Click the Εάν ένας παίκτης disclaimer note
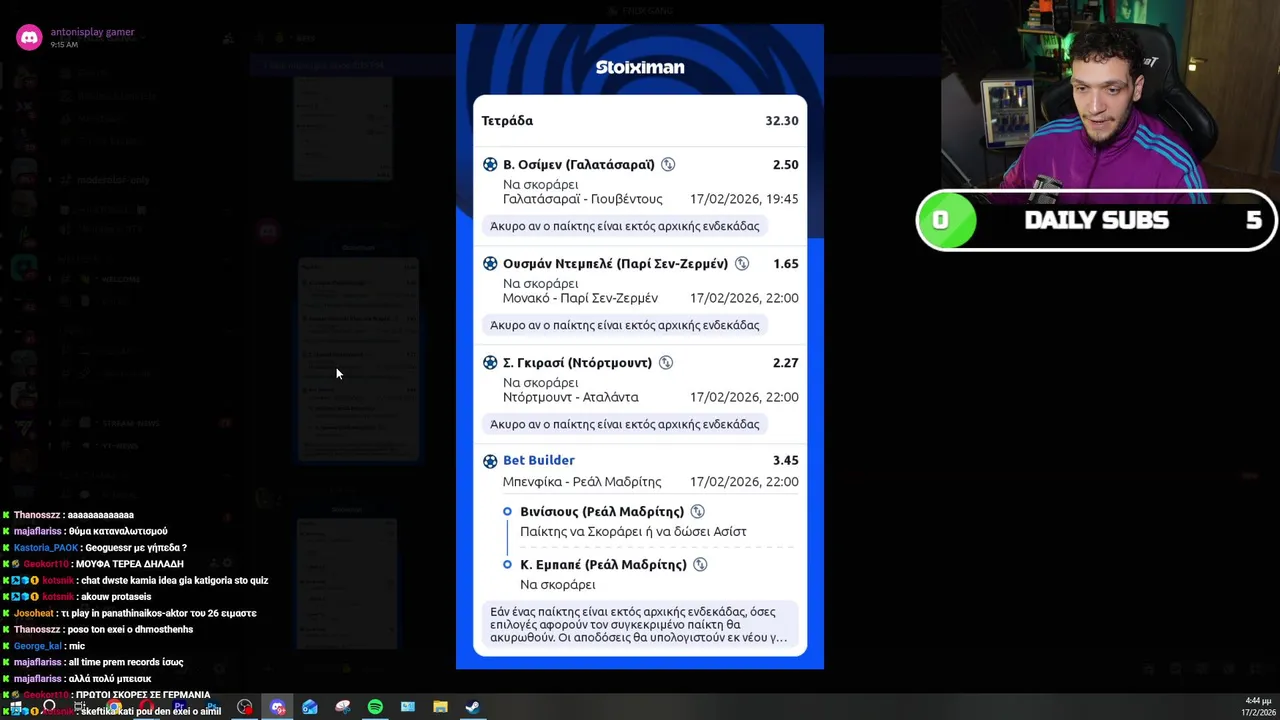This screenshot has width=1280, height=720. tap(640, 624)
